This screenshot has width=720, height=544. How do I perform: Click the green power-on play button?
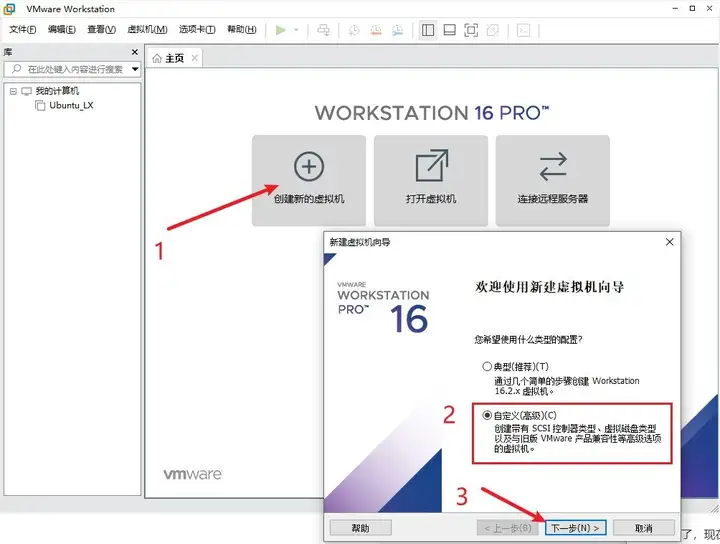coord(280,30)
